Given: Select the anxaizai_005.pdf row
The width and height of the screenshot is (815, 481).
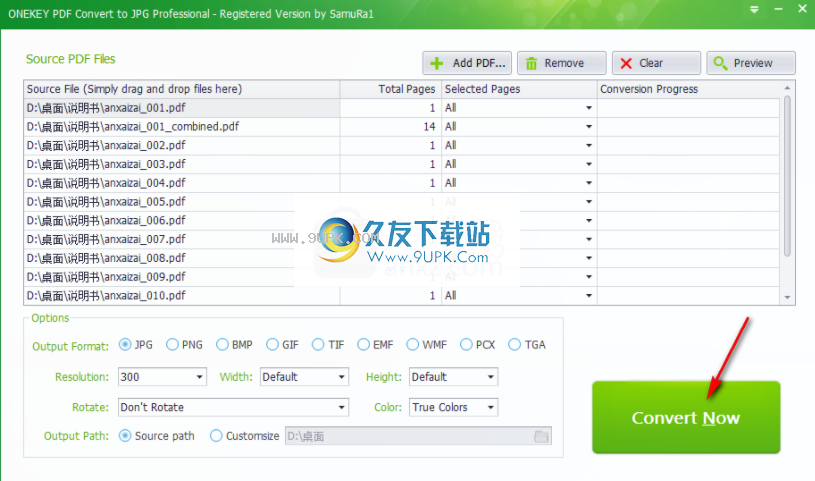Looking at the screenshot, I should pyautogui.click(x=401, y=201).
